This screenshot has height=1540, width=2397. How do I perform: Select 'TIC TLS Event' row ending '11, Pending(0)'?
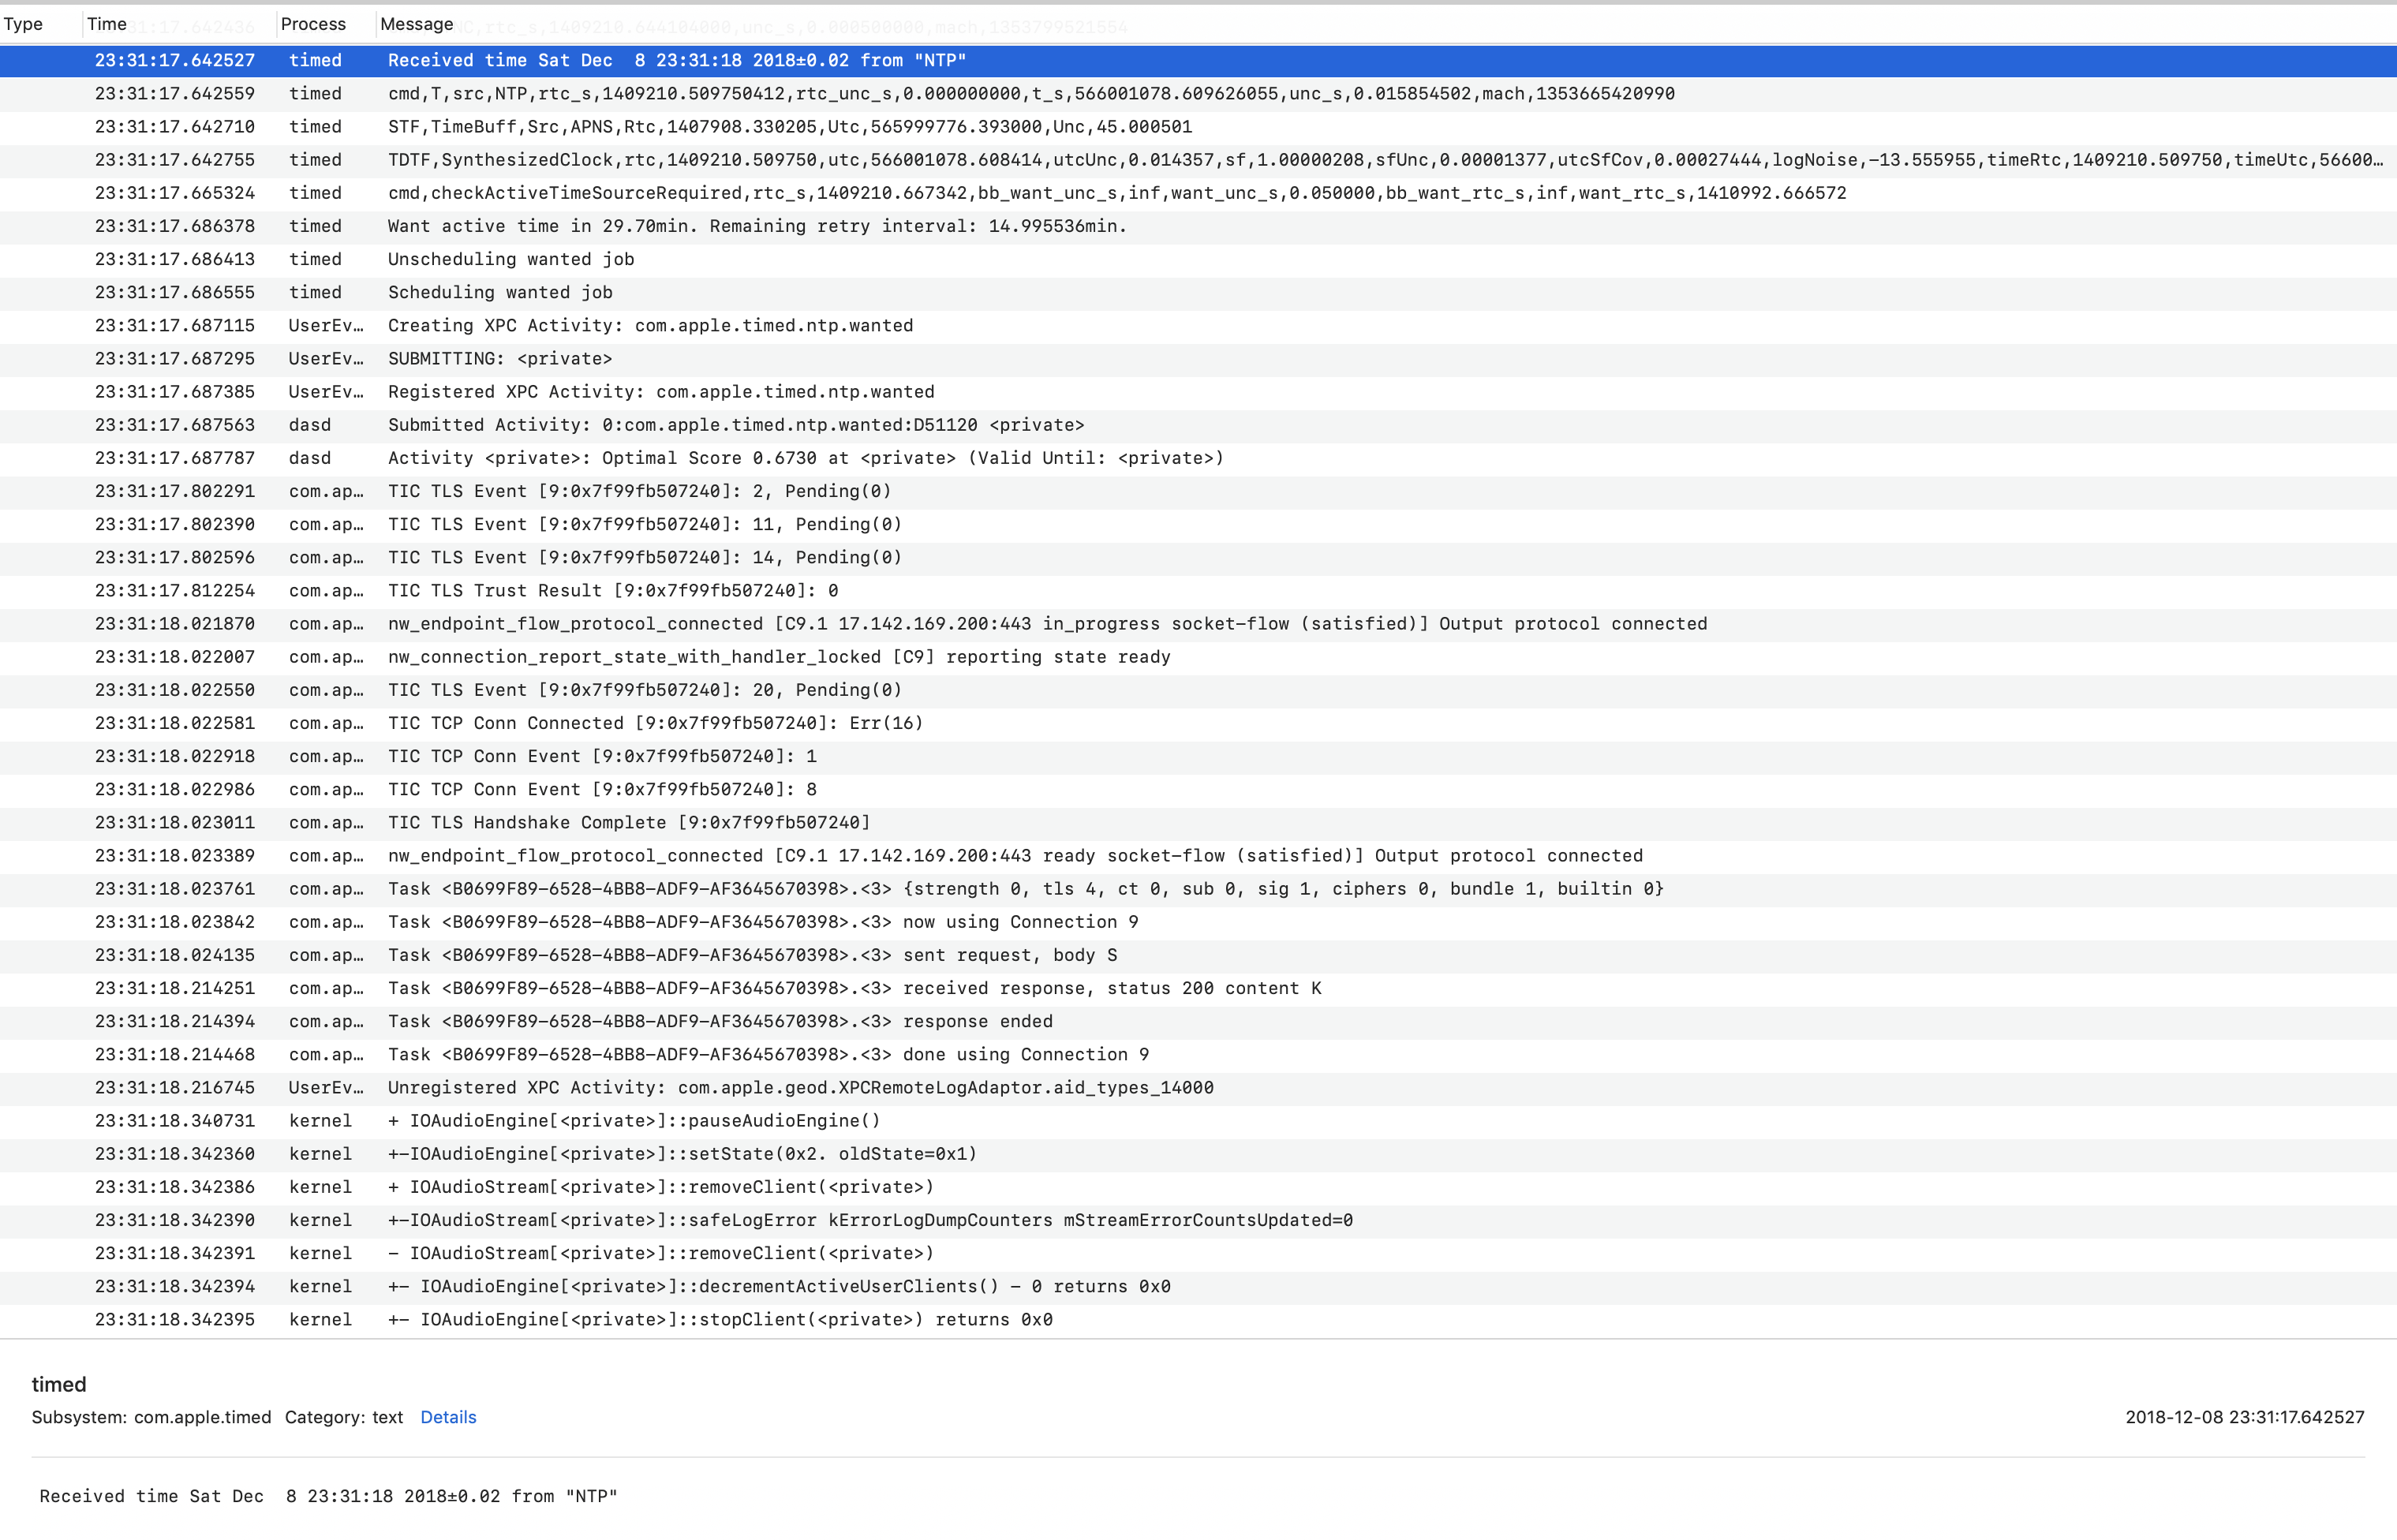(x=1198, y=524)
